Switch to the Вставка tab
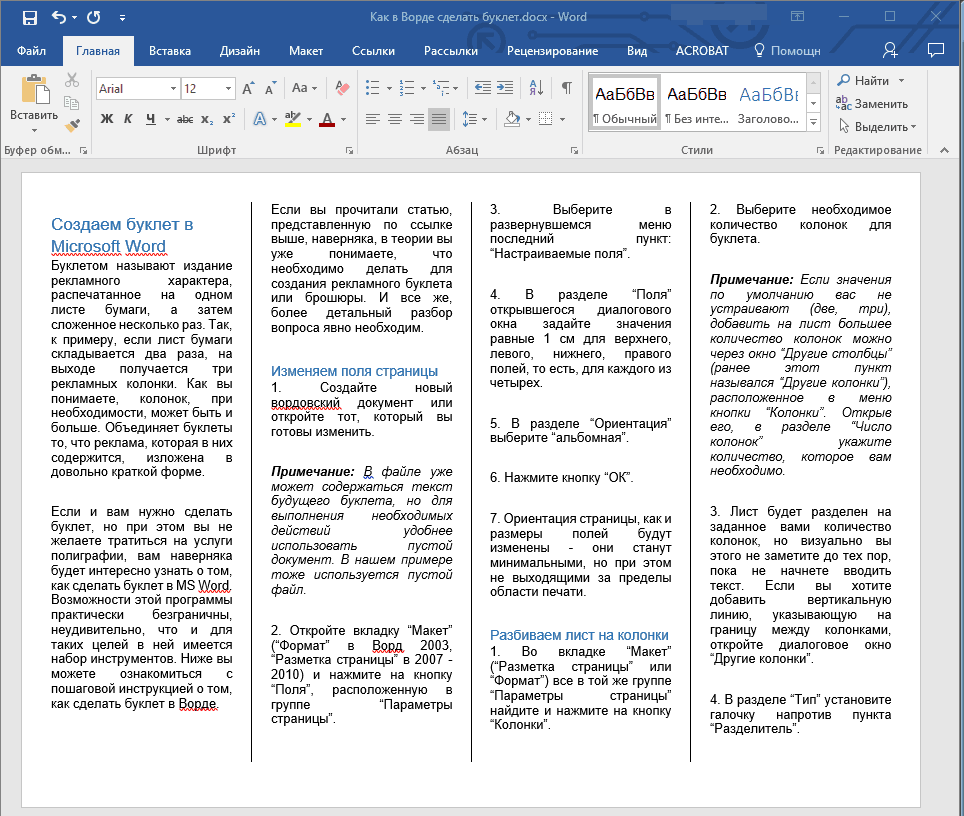The width and height of the screenshot is (964, 816). 170,50
